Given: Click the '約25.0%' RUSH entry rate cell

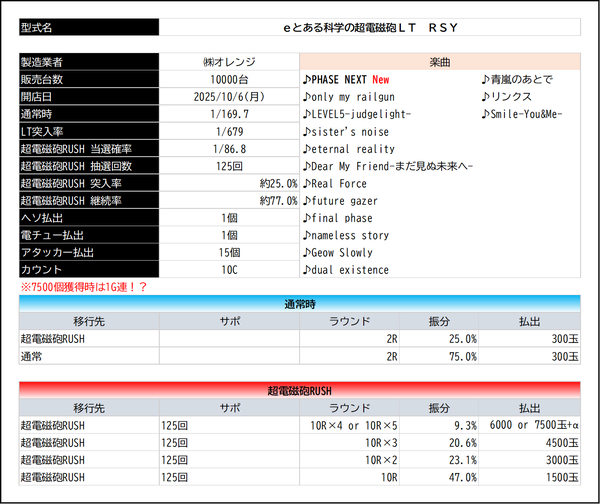Looking at the screenshot, I should click(x=229, y=183).
